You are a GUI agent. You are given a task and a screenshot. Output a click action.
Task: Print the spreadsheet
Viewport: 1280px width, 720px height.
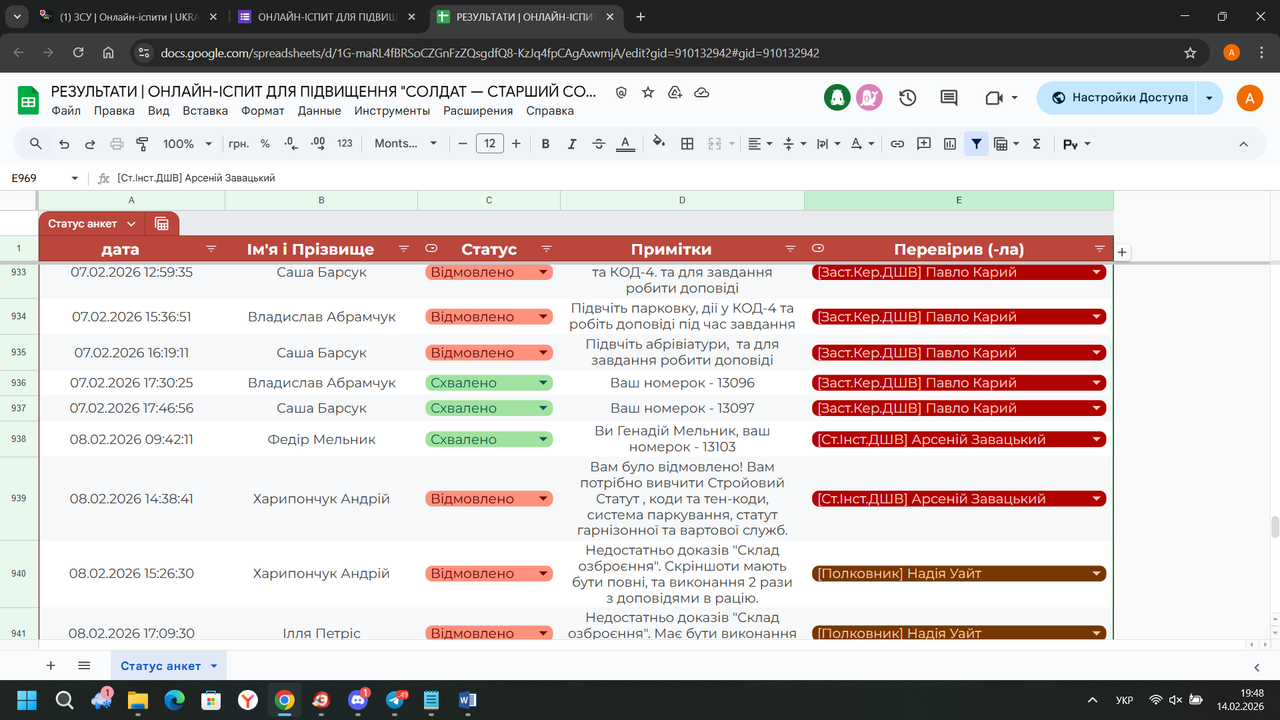116,144
